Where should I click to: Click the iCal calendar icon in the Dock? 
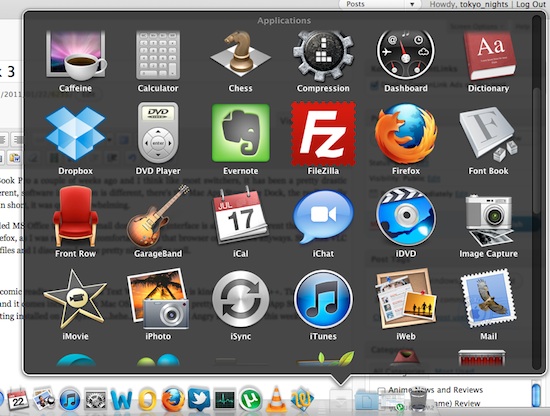tap(18, 399)
